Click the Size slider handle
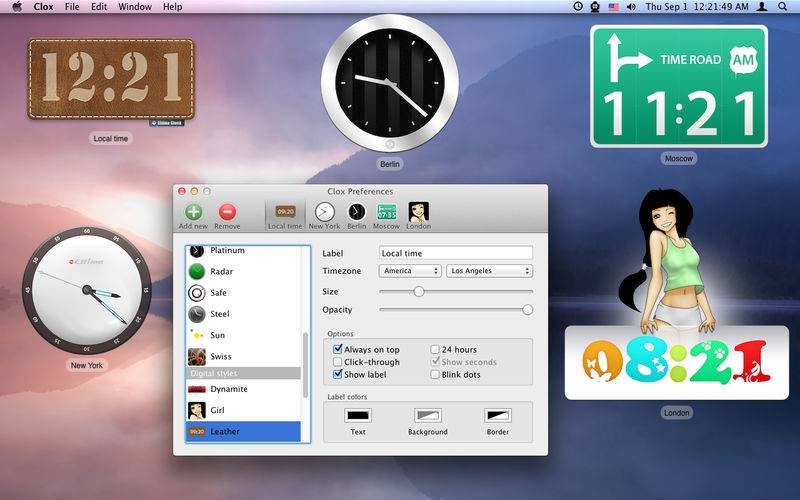Viewport: 800px width, 500px height. click(x=419, y=291)
